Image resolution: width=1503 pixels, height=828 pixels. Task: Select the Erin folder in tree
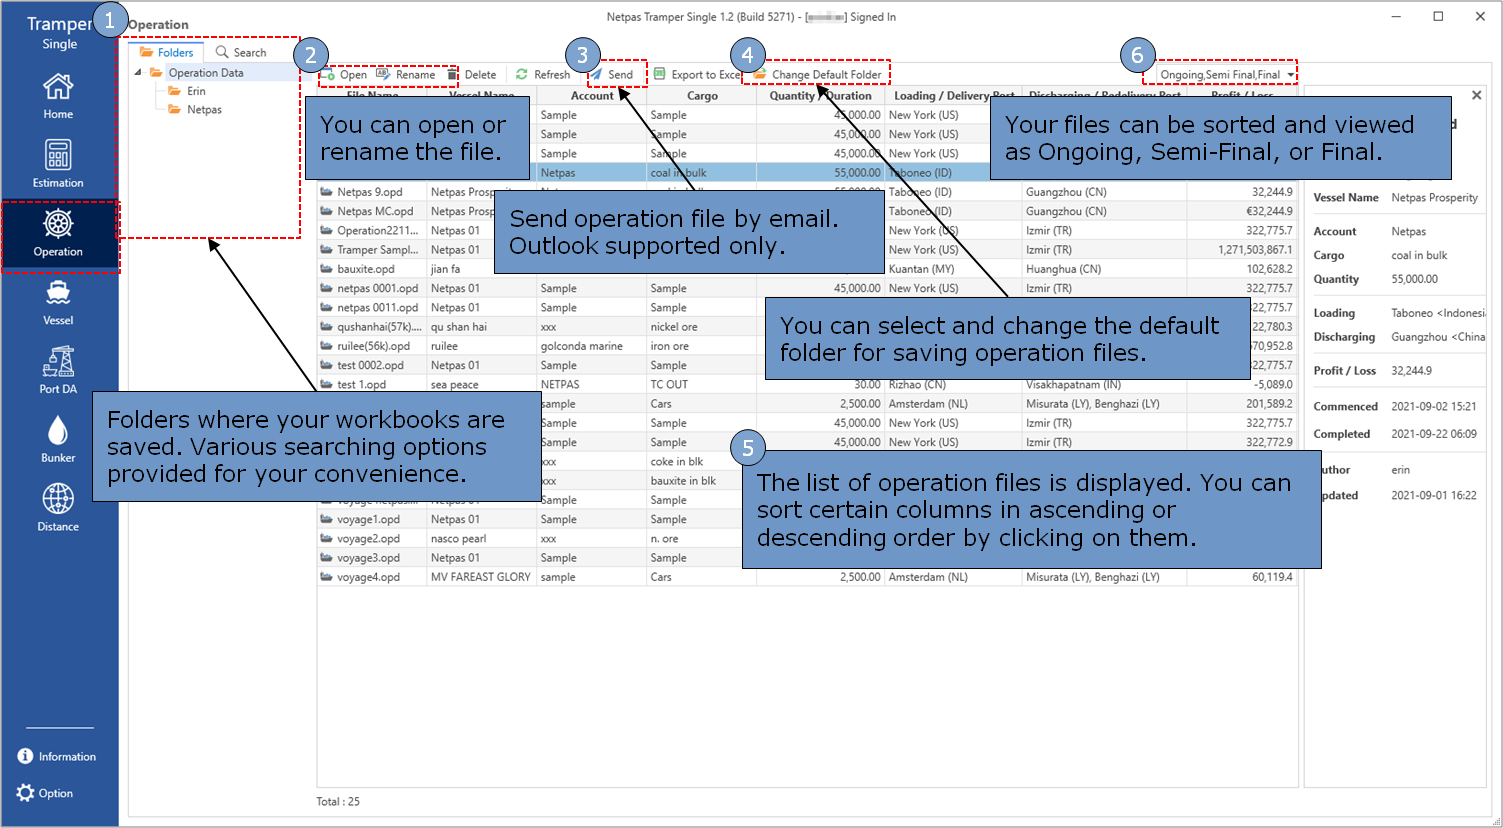coord(196,91)
